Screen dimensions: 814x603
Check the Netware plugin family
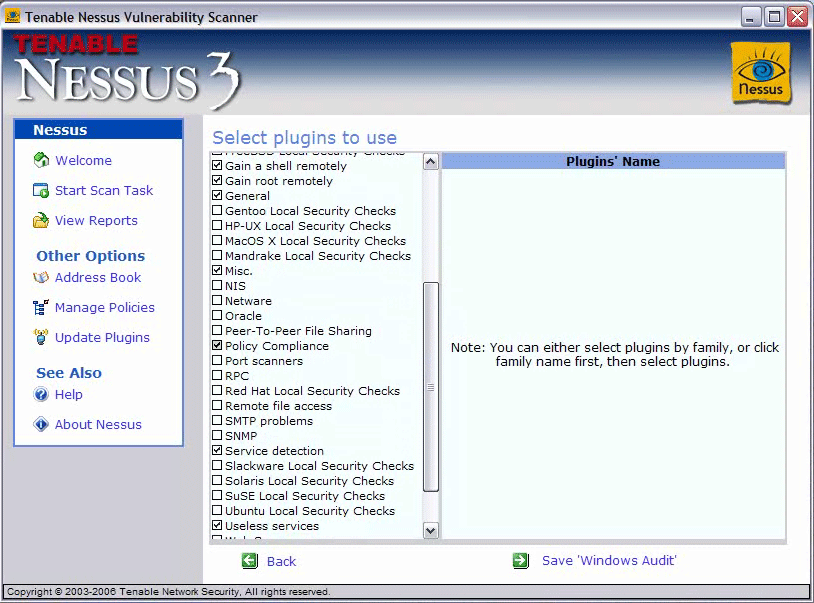(217, 300)
